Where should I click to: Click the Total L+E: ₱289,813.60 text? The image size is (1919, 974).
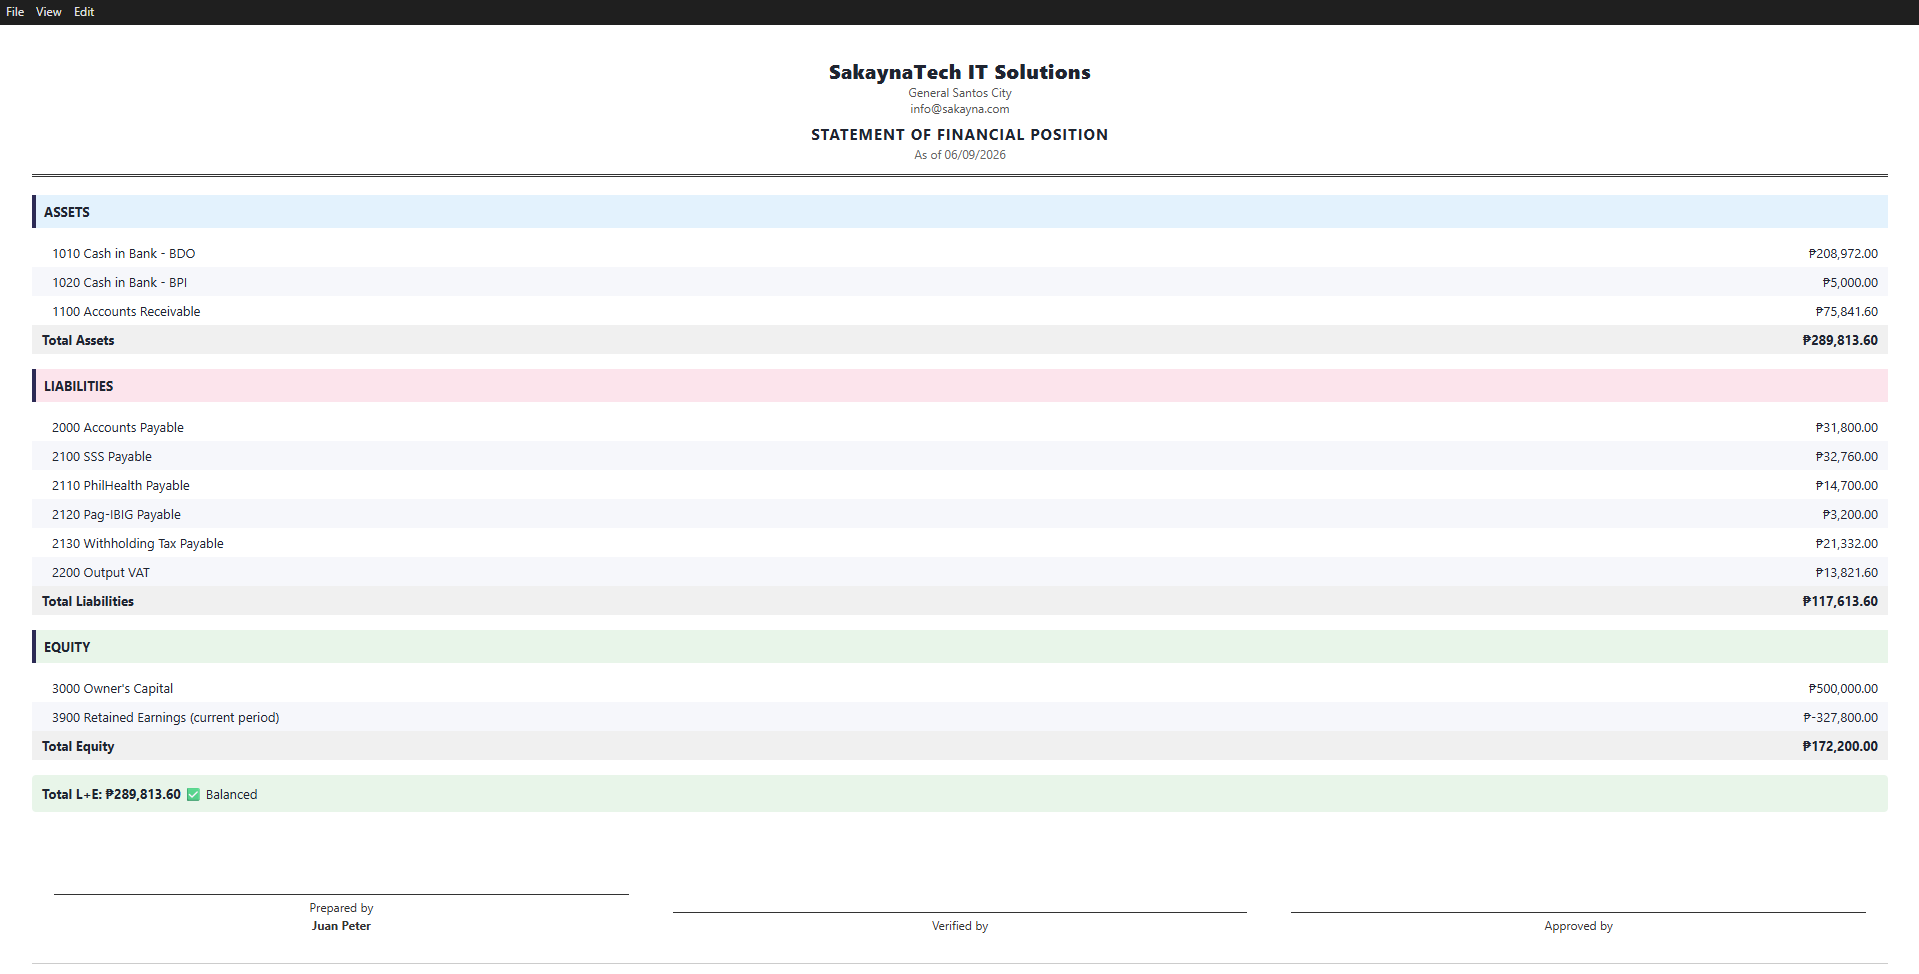(111, 795)
